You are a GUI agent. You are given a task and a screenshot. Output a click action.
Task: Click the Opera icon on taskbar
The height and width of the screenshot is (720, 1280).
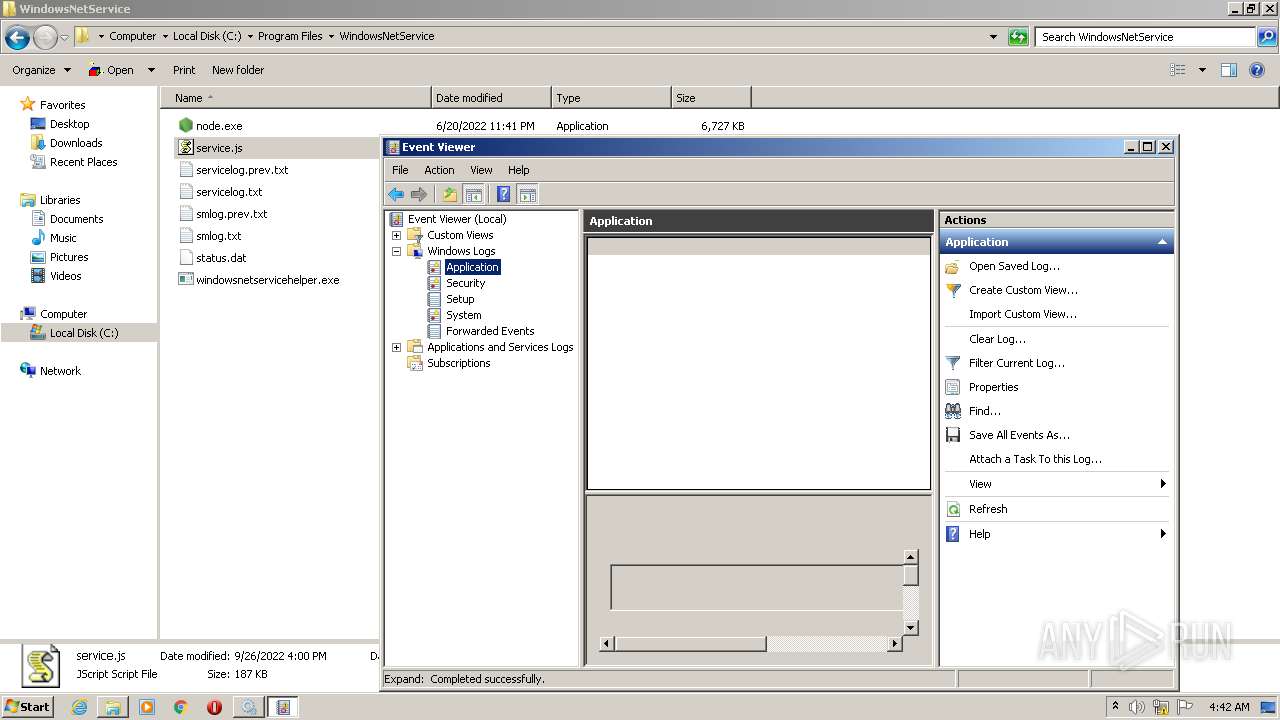point(214,707)
